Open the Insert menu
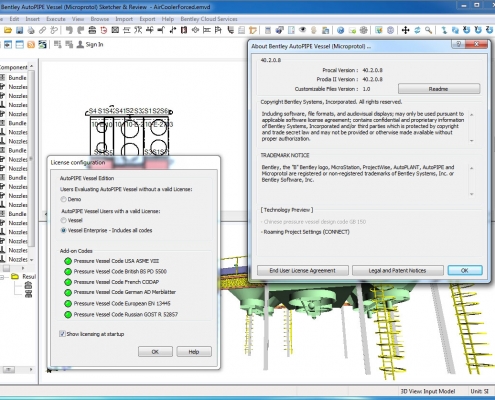Screen dimensions: 495x400 32,19
